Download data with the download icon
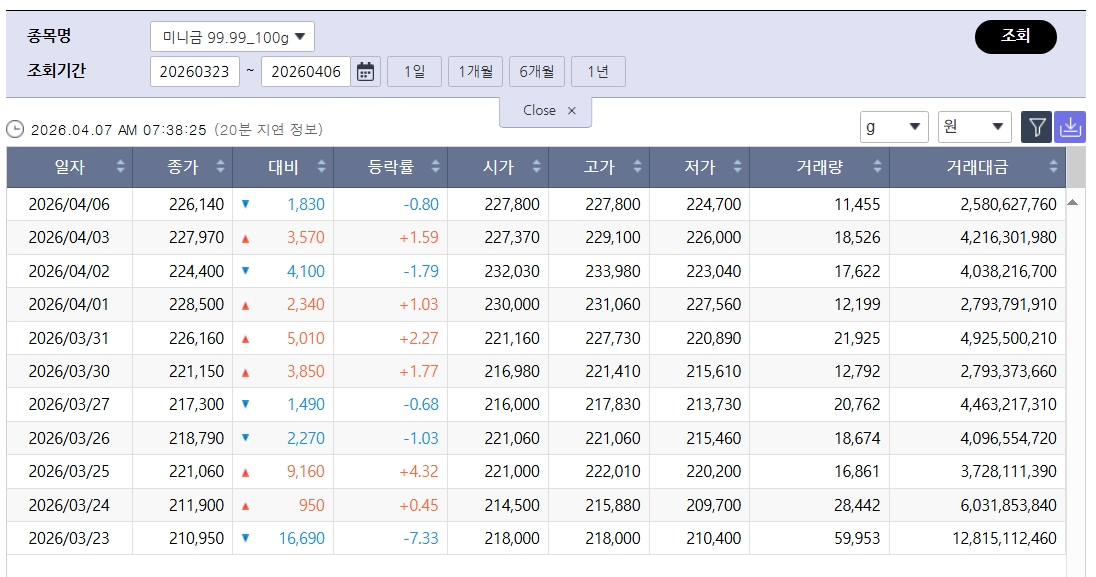The height and width of the screenshot is (577, 1096). pos(1069,127)
